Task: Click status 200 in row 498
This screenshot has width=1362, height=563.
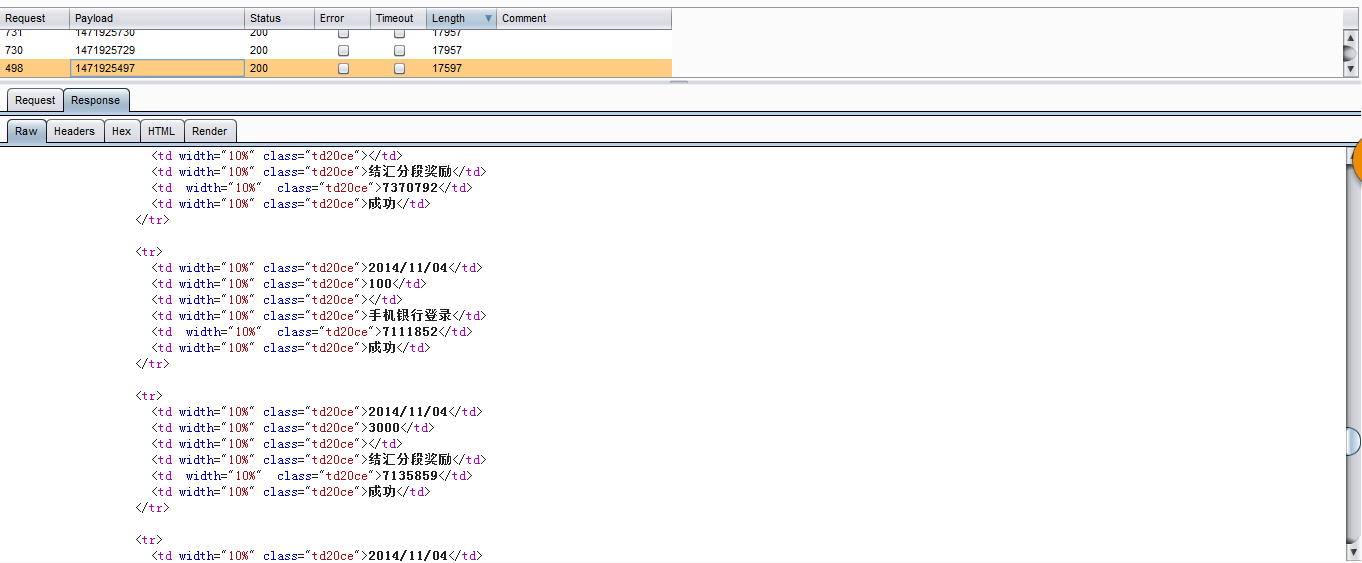Action: pyautogui.click(x=259, y=68)
